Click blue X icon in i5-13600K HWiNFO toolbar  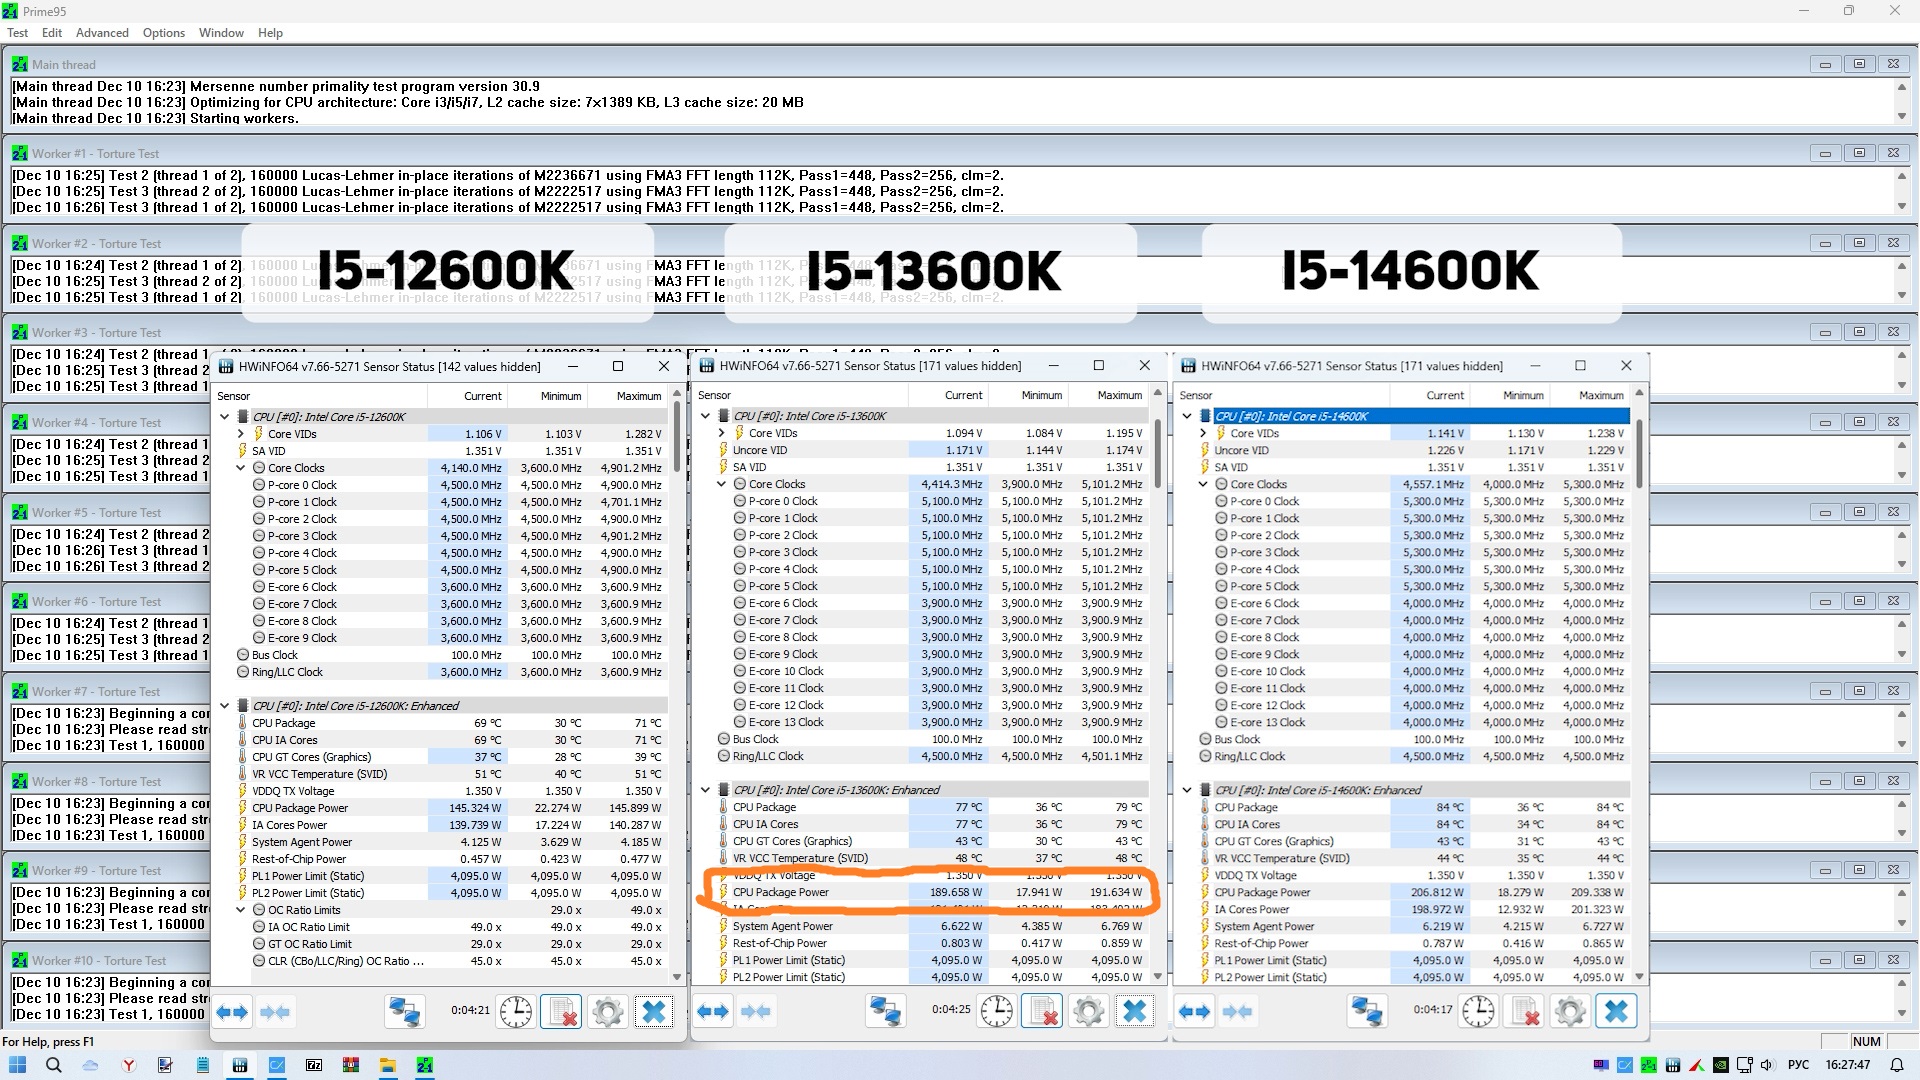point(1135,1012)
